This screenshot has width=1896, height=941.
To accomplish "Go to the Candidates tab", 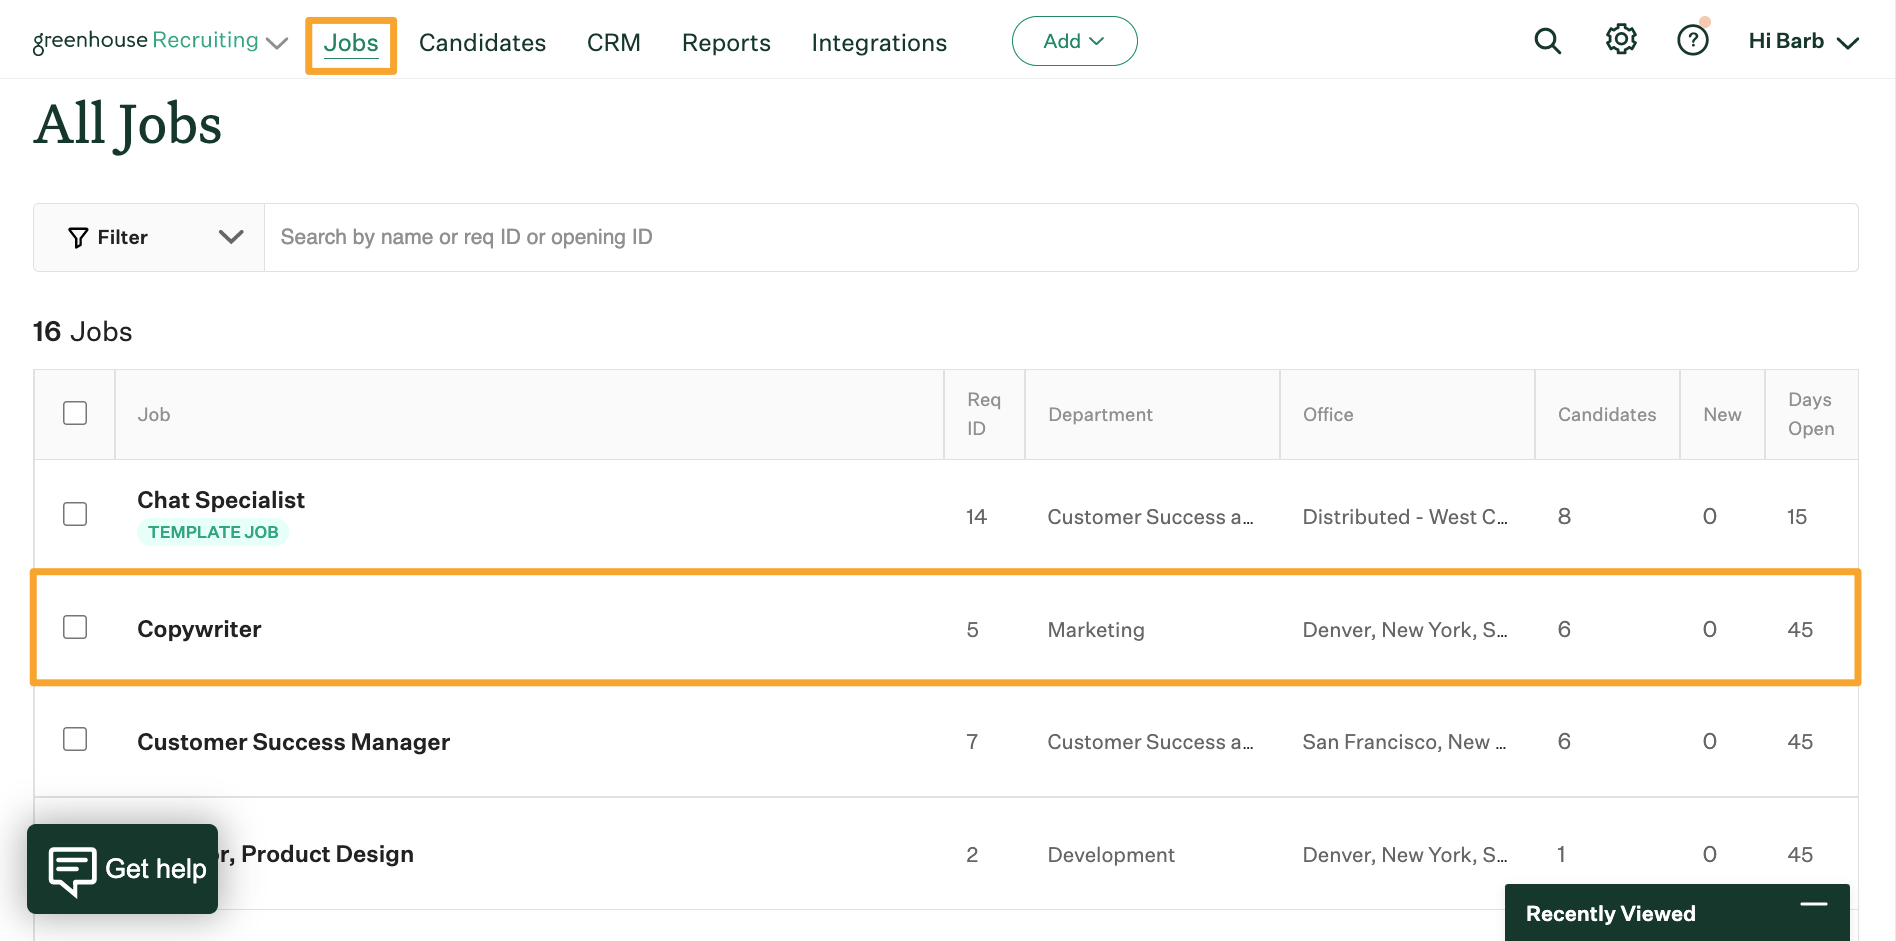I will coord(482,43).
